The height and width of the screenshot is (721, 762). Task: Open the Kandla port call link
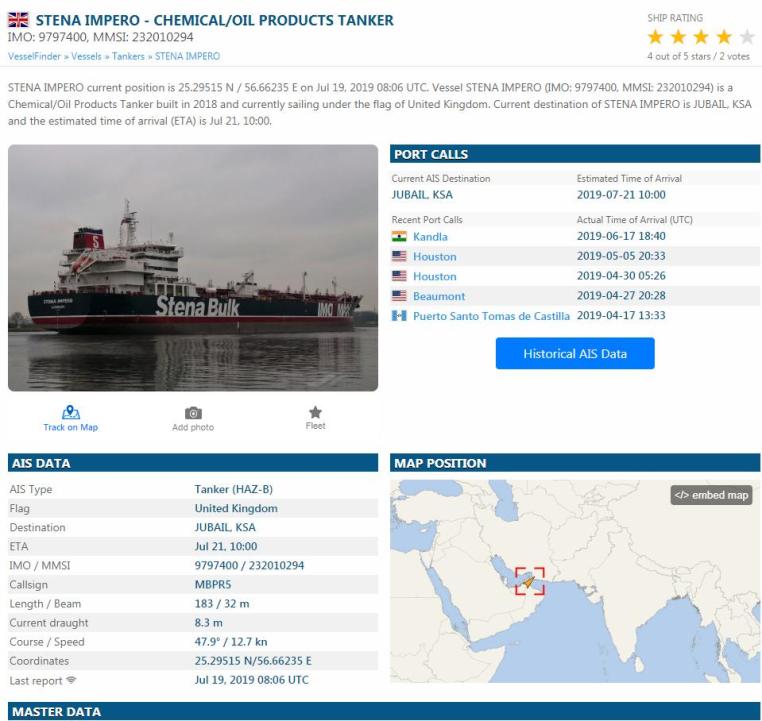pyautogui.click(x=430, y=237)
